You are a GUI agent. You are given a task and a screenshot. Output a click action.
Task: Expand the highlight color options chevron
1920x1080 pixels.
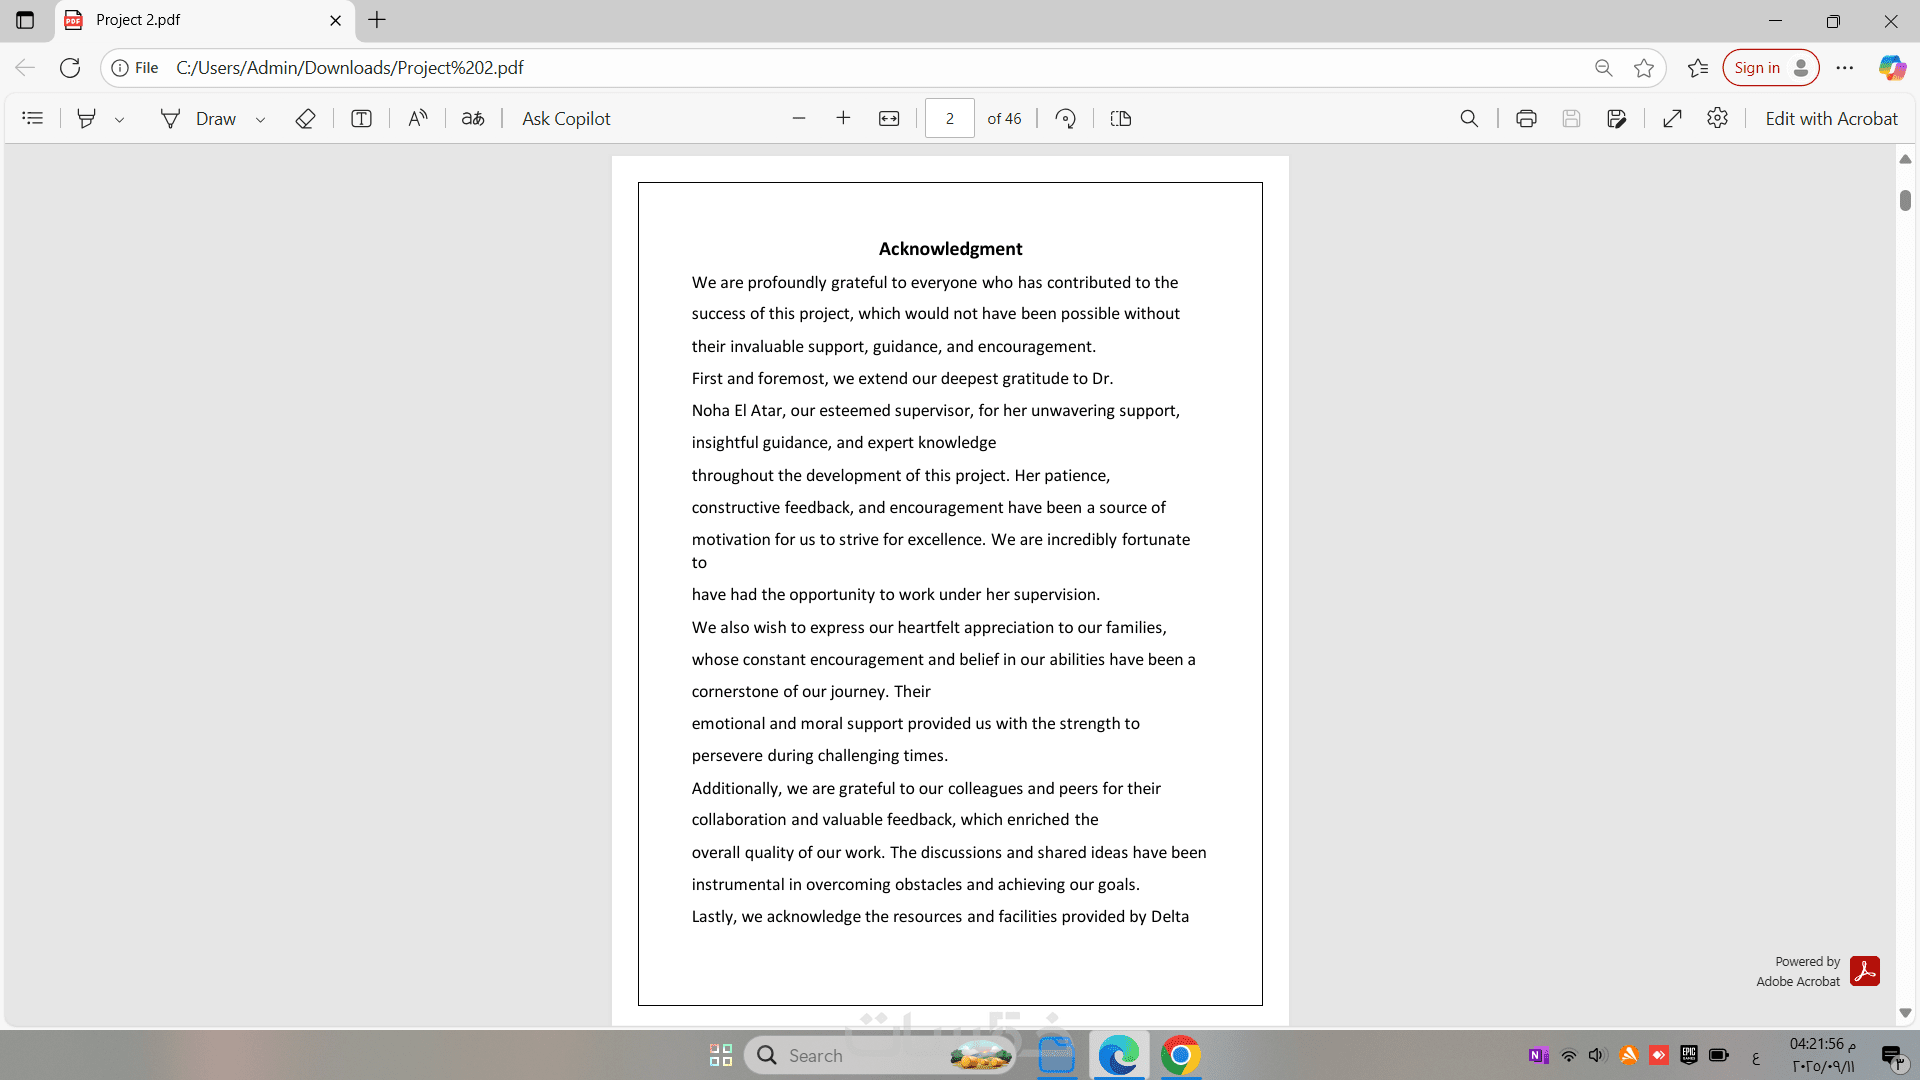120,118
